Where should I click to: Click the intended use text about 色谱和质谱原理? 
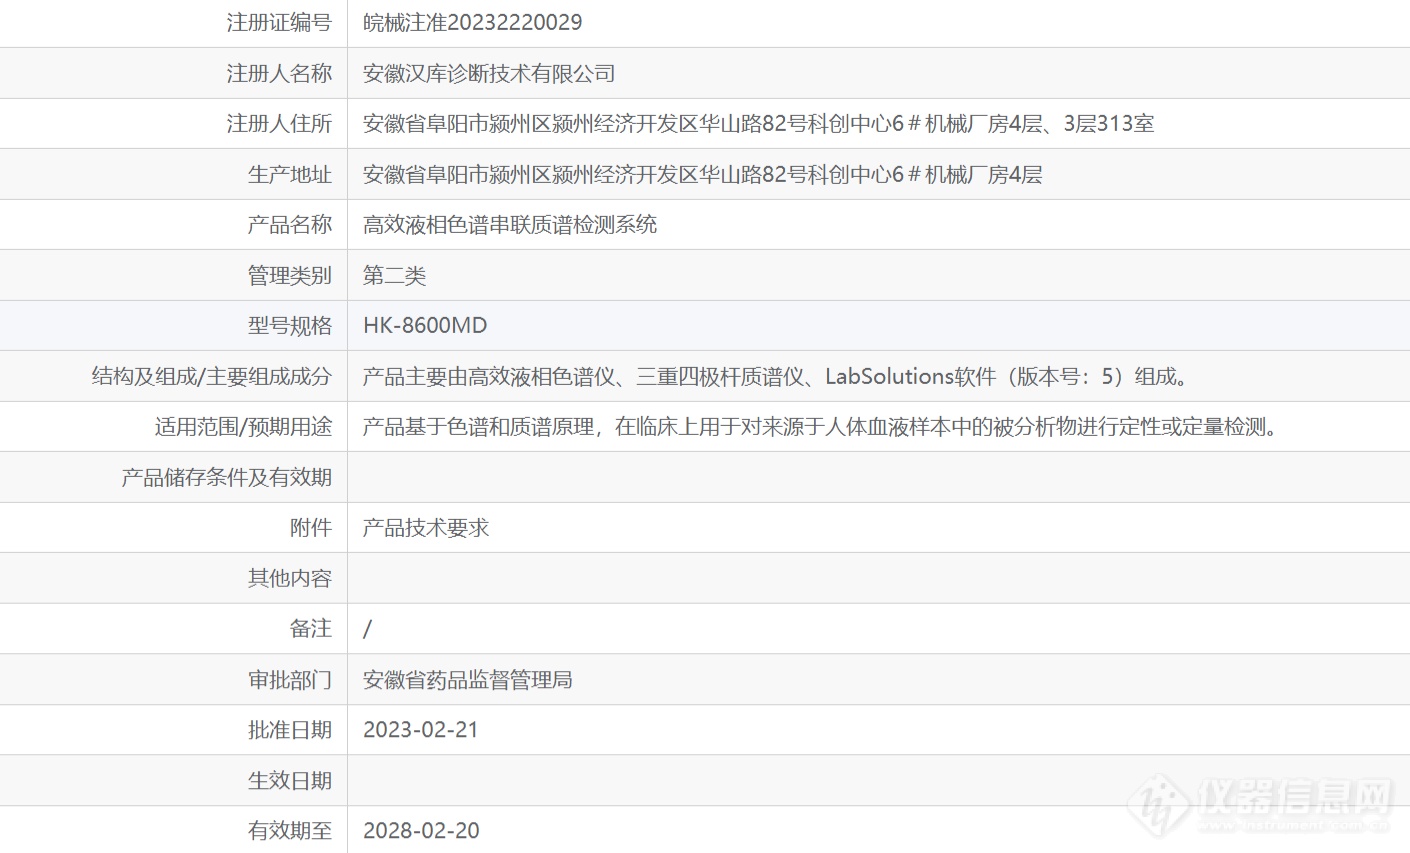click(823, 427)
